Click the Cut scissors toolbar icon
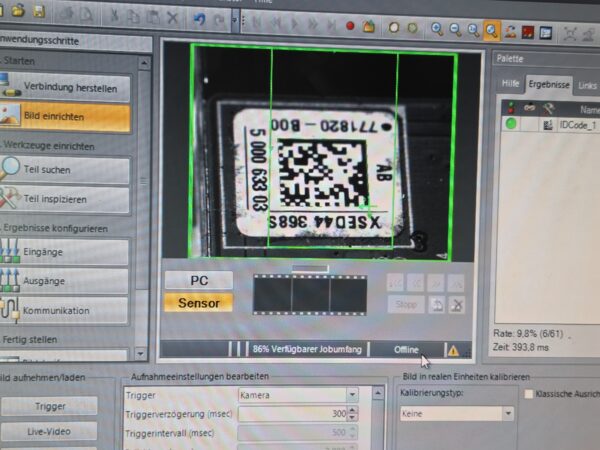The height and width of the screenshot is (450, 600). click(x=114, y=15)
